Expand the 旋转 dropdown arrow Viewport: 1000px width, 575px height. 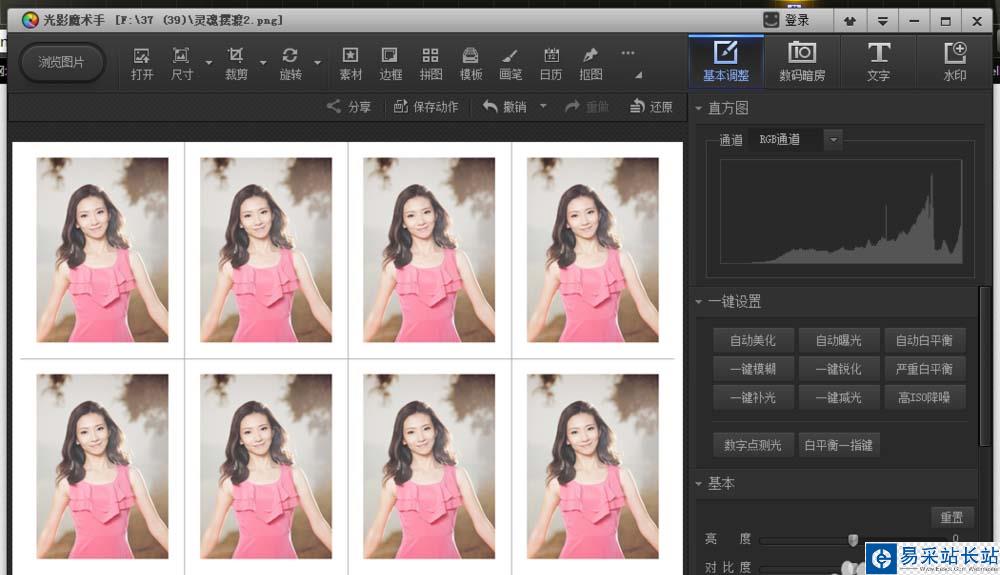(318, 63)
